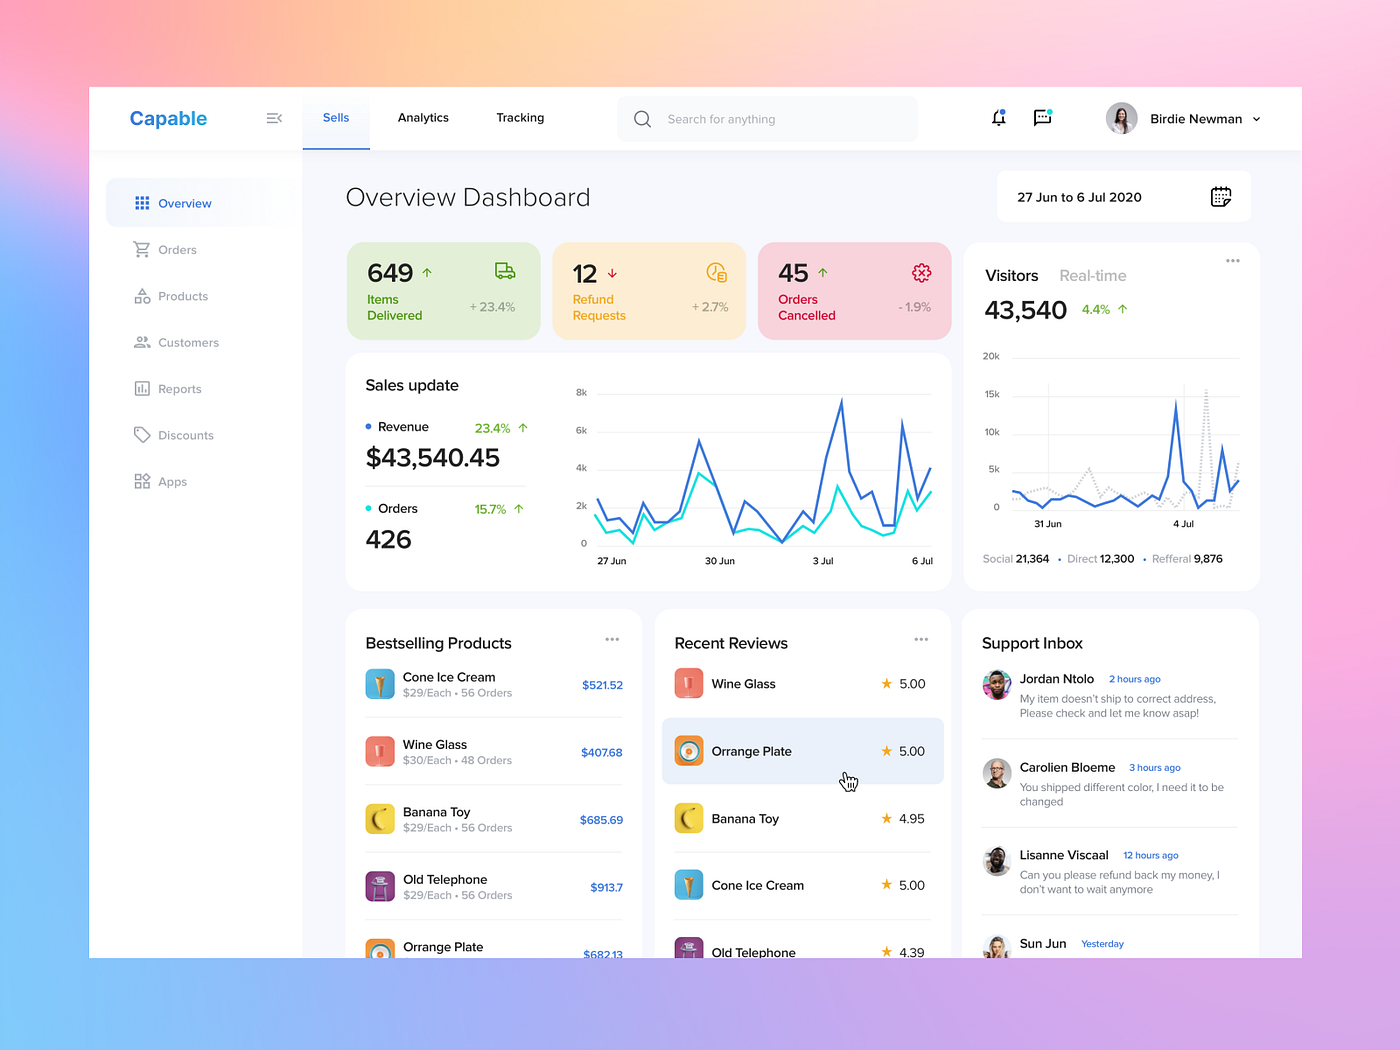Switch to the Analytics tab
The width and height of the screenshot is (1400, 1050).
[x=423, y=117]
